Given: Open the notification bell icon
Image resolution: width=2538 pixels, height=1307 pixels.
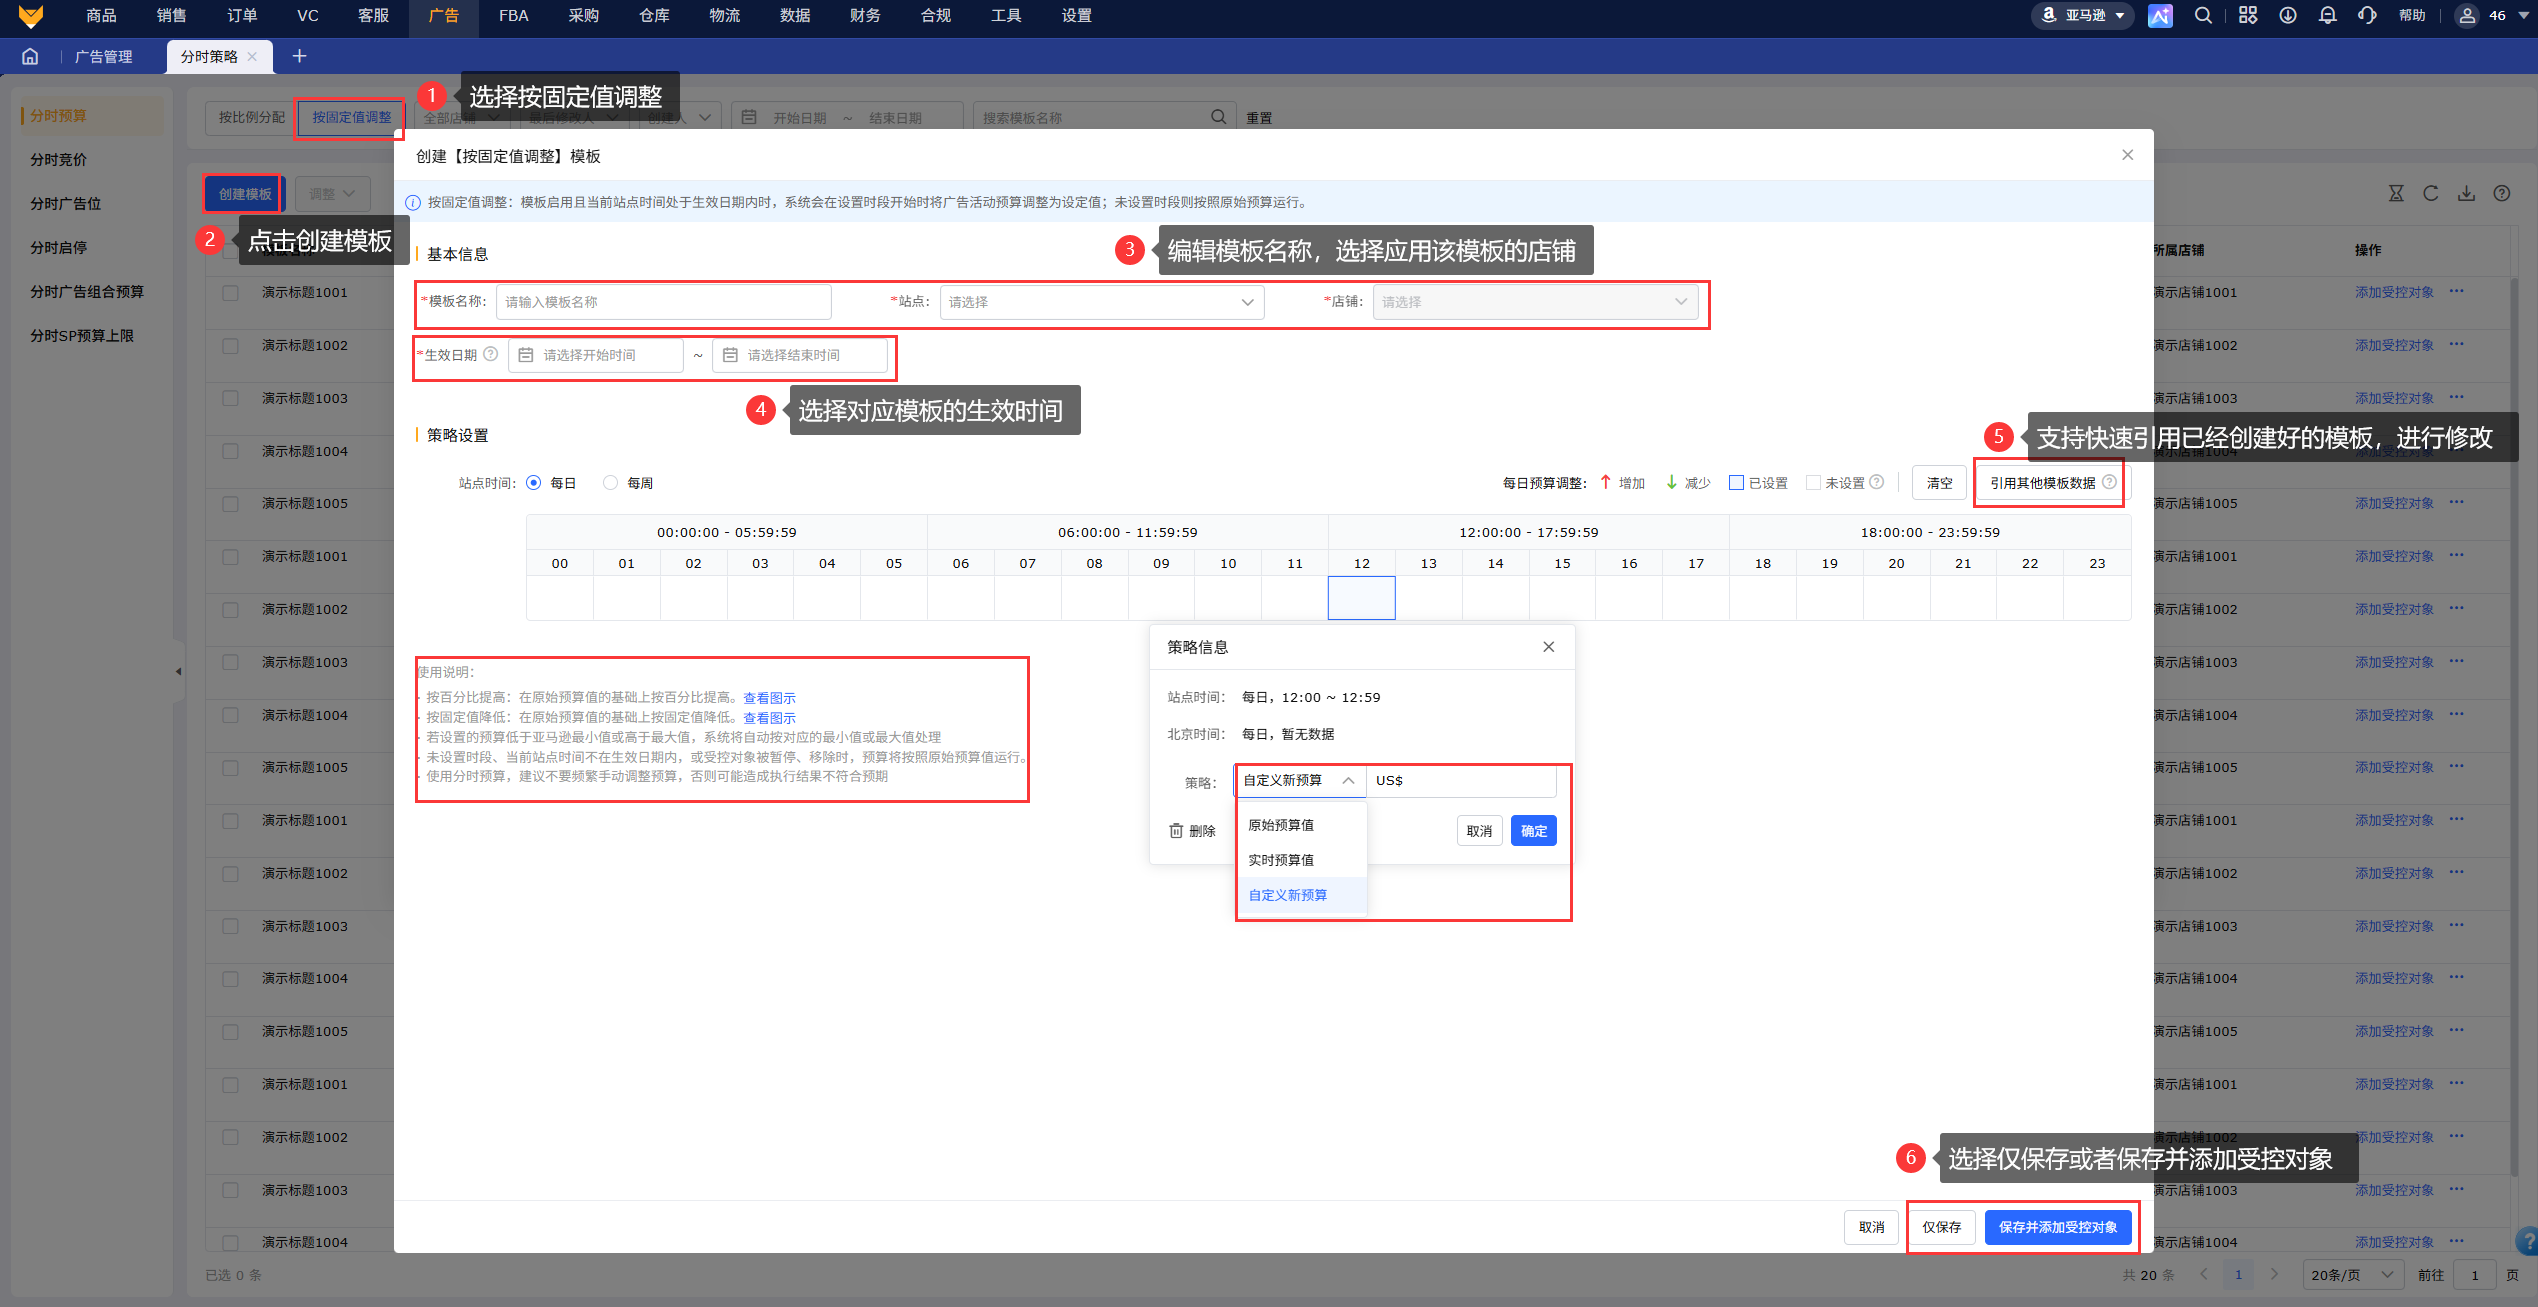Looking at the screenshot, I should click(x=2328, y=15).
